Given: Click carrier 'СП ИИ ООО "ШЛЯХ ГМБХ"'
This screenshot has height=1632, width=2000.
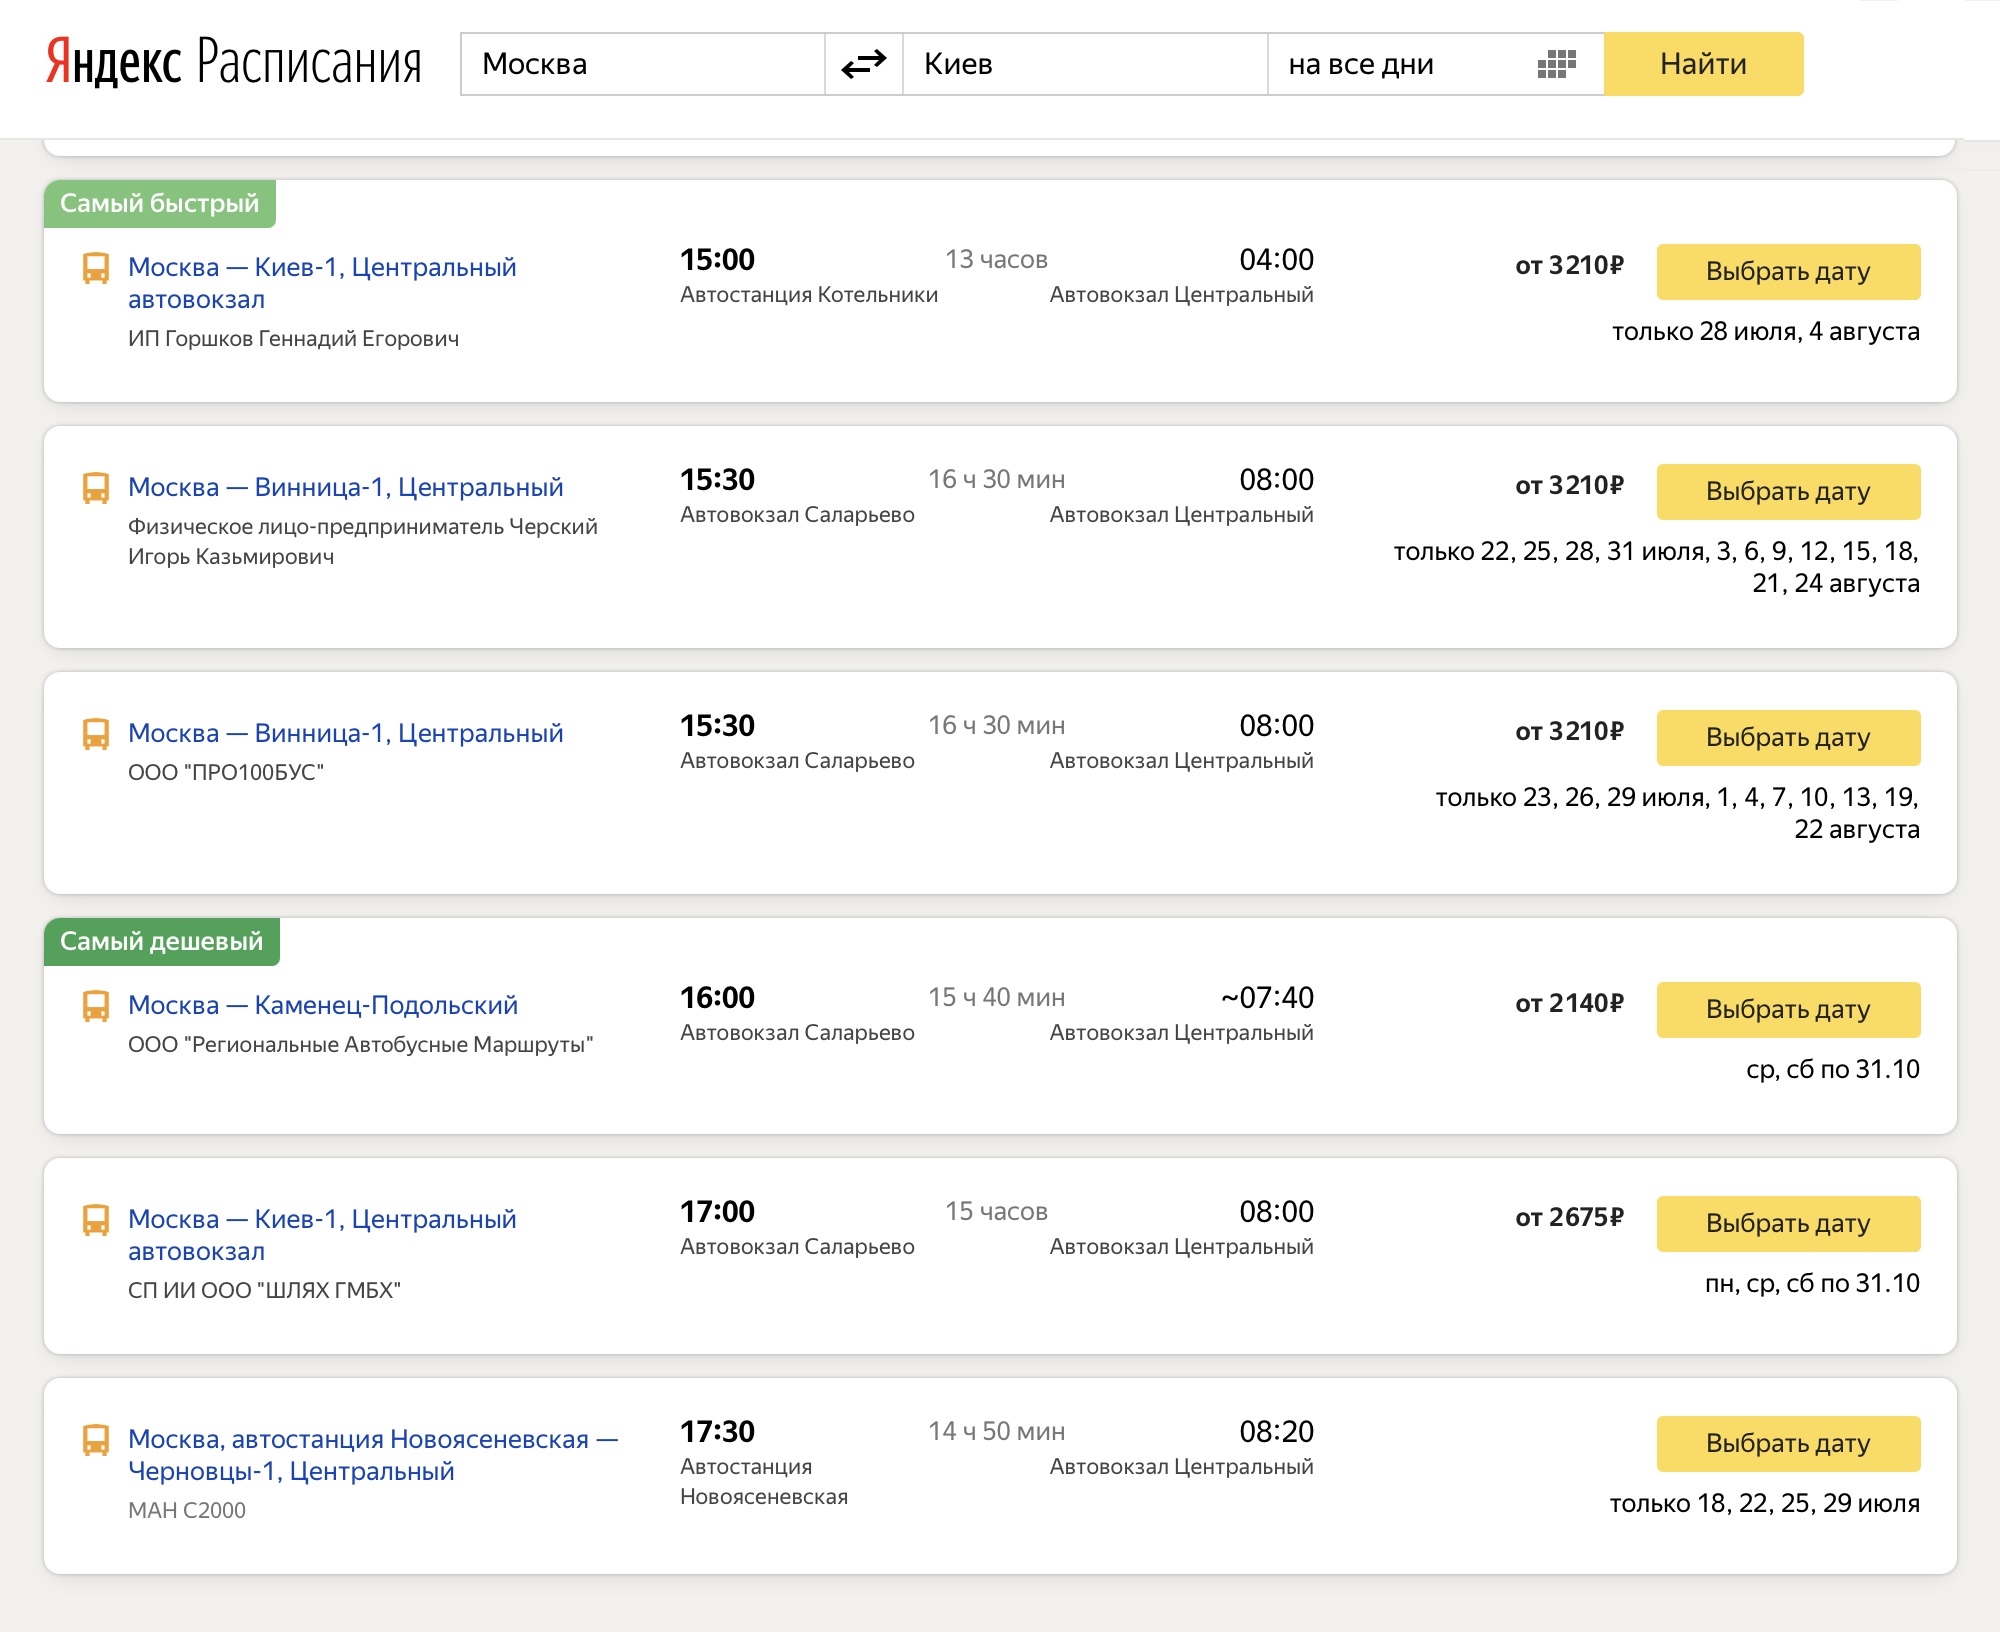Looking at the screenshot, I should point(264,1291).
